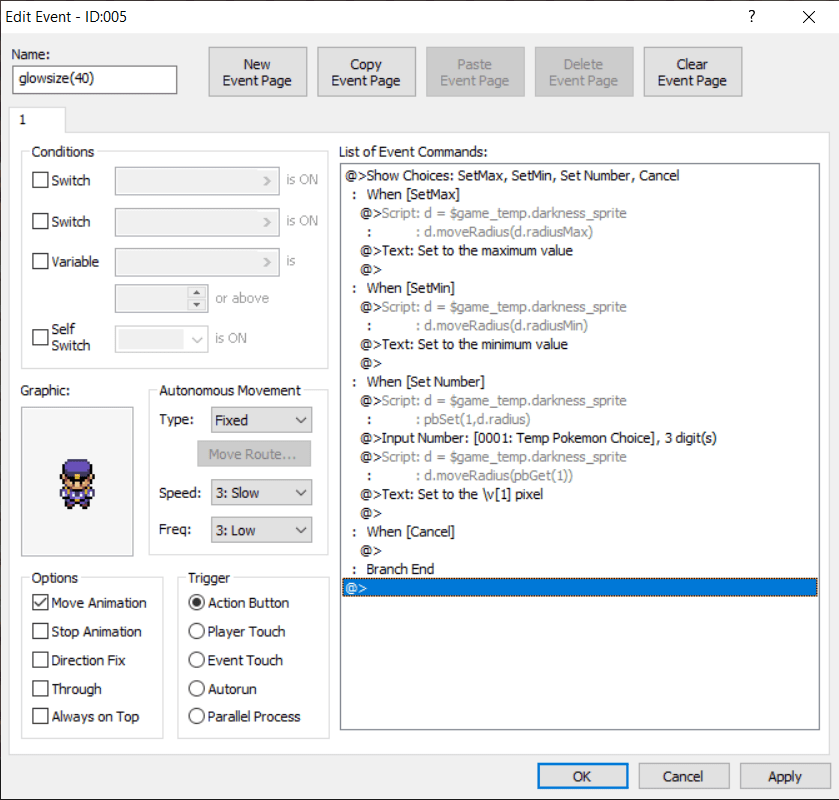Expand the Speed dropdown
Viewport: 839px width, 800px height.
261,492
